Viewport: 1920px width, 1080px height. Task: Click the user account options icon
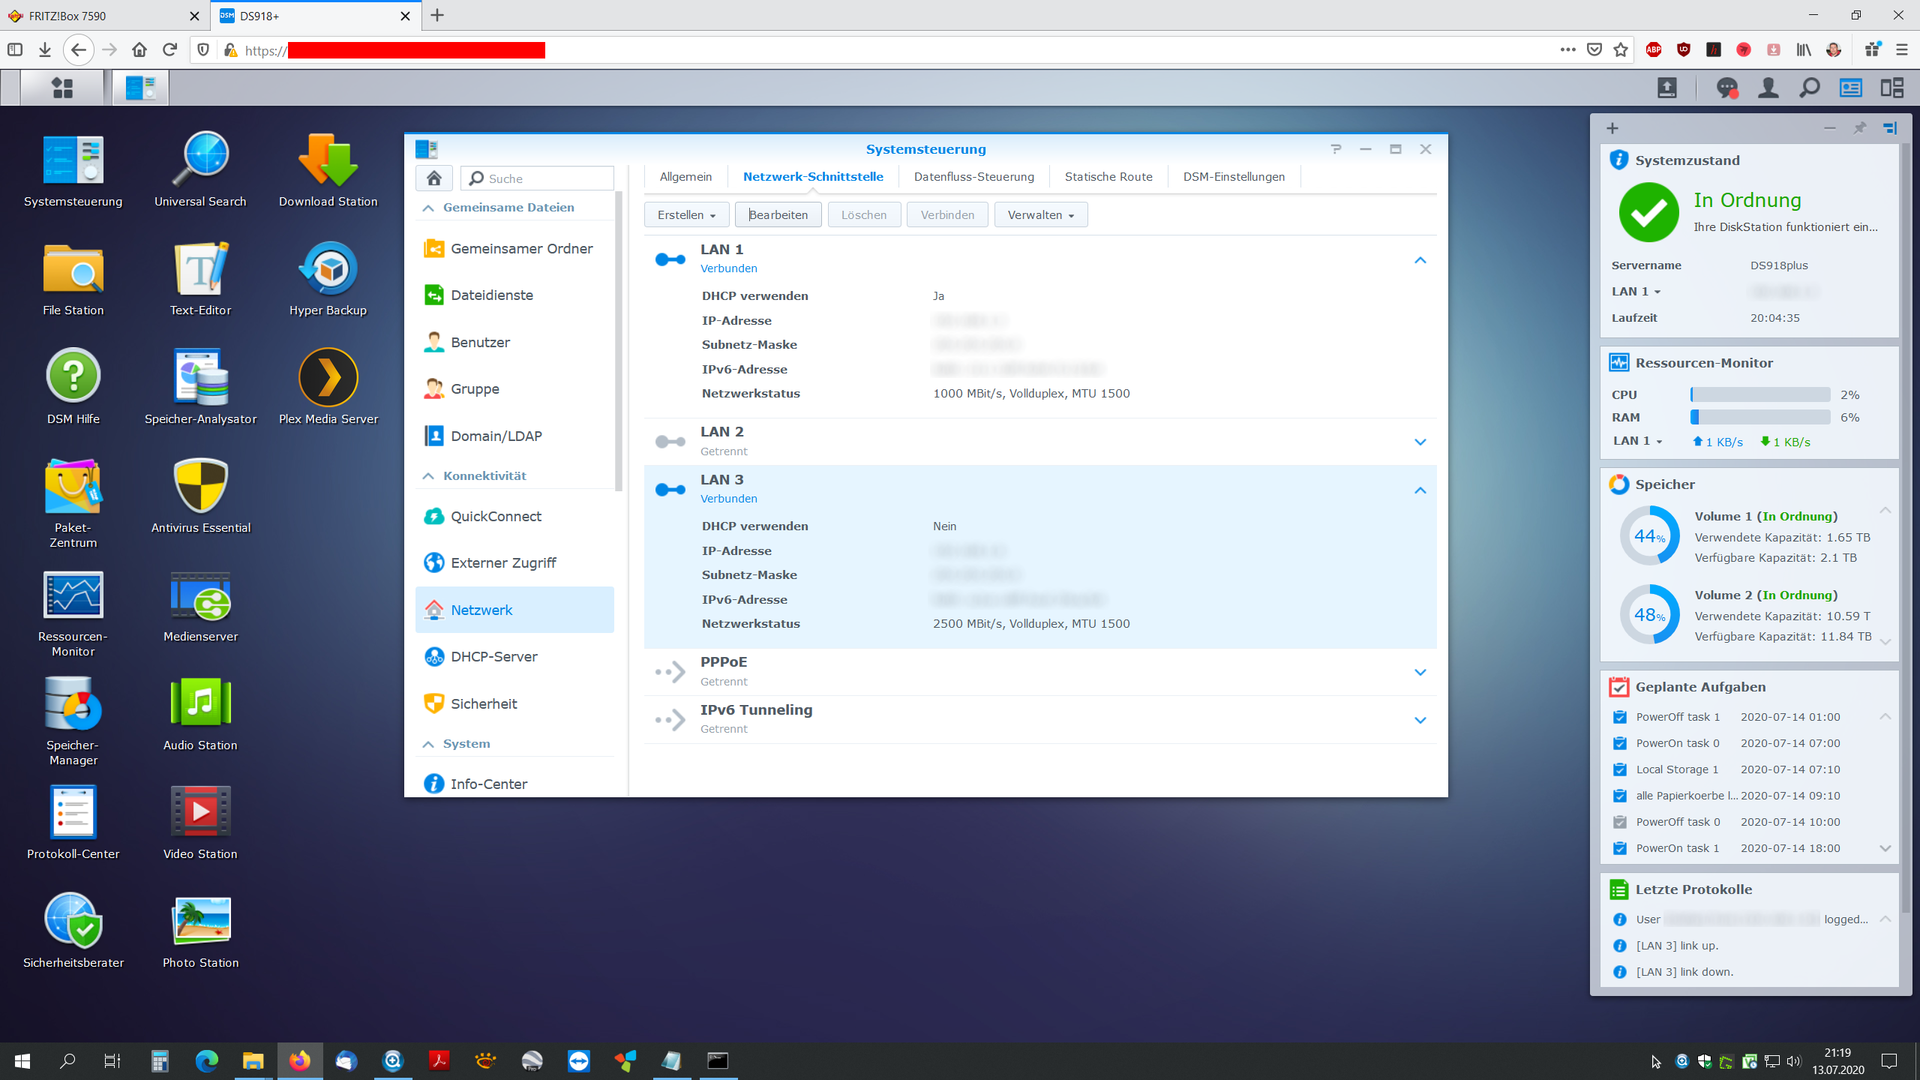coord(1768,88)
